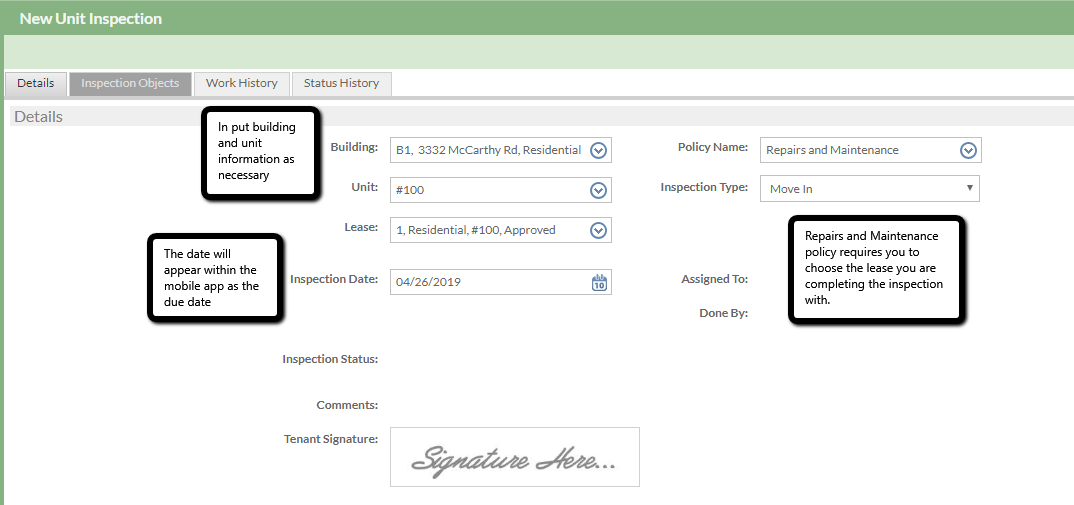Image resolution: width=1074 pixels, height=505 pixels.
Task: Click the Inspection Date field showing 04/26/2019
Action: pyautogui.click(x=488, y=282)
